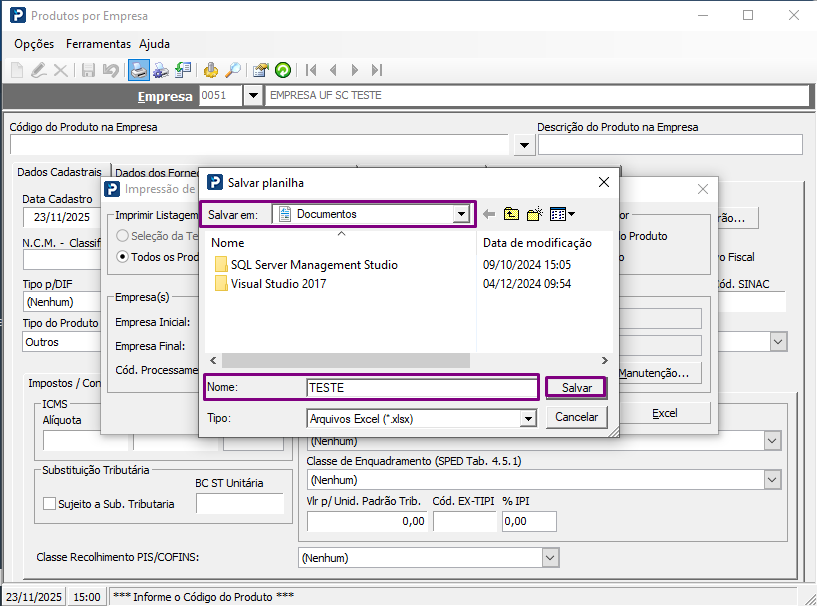The height and width of the screenshot is (606, 817).
Task: Click the BC ST Unitária input field
Action: coord(240,504)
